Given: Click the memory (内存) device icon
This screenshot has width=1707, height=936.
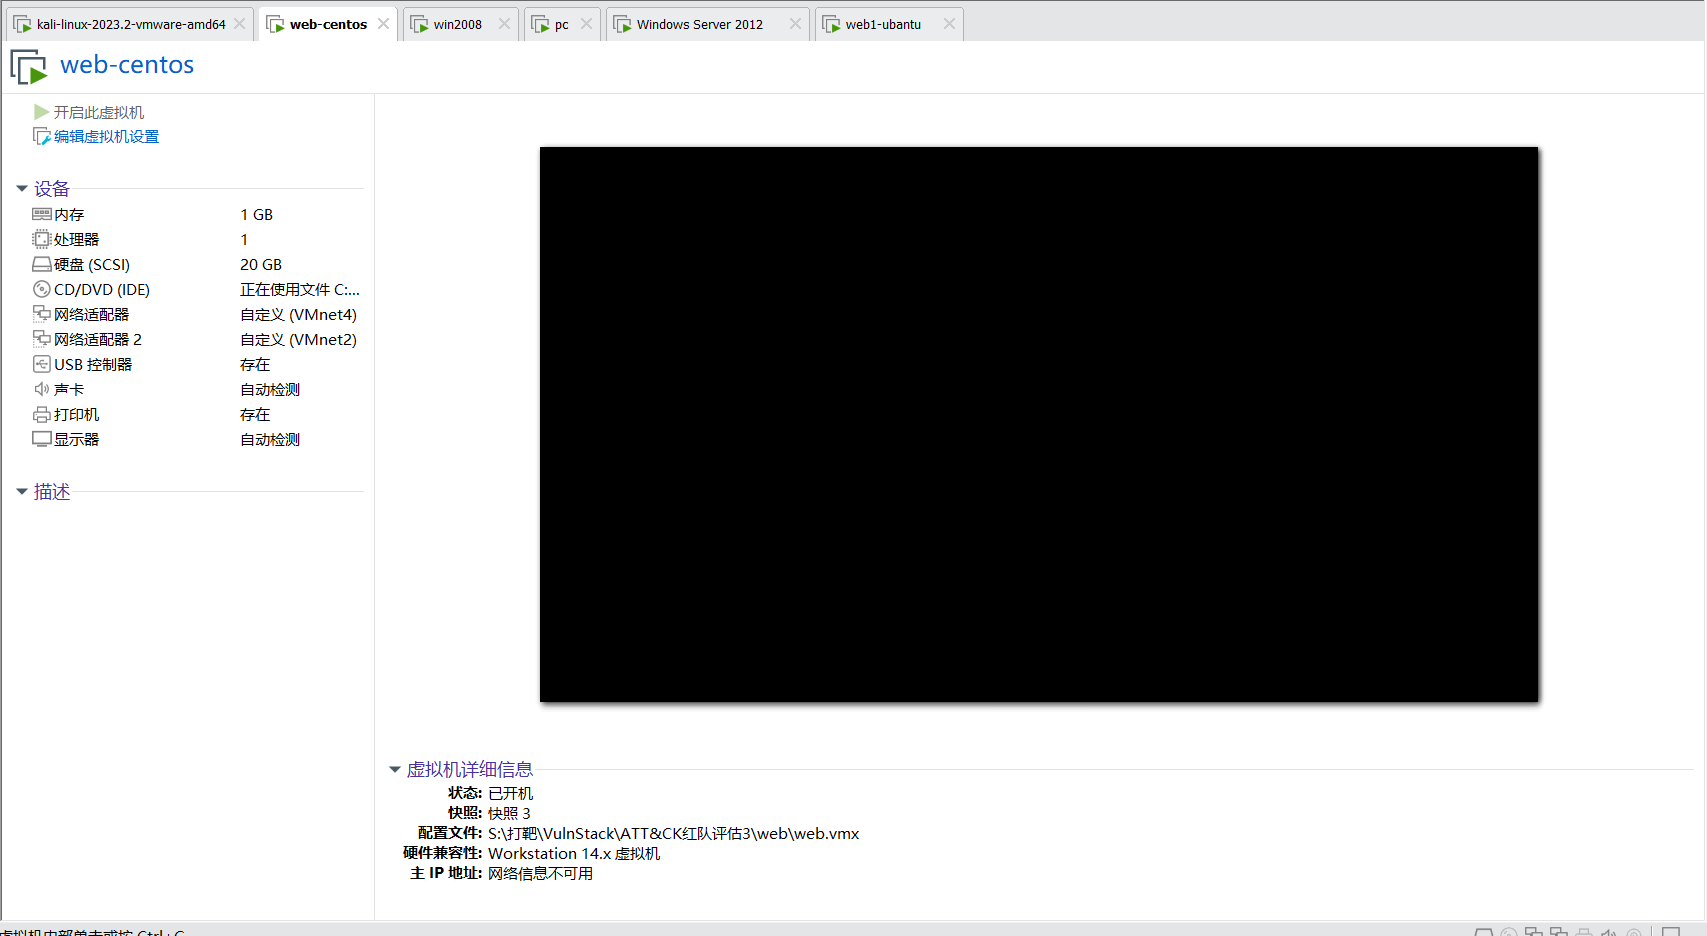Looking at the screenshot, I should tap(42, 214).
